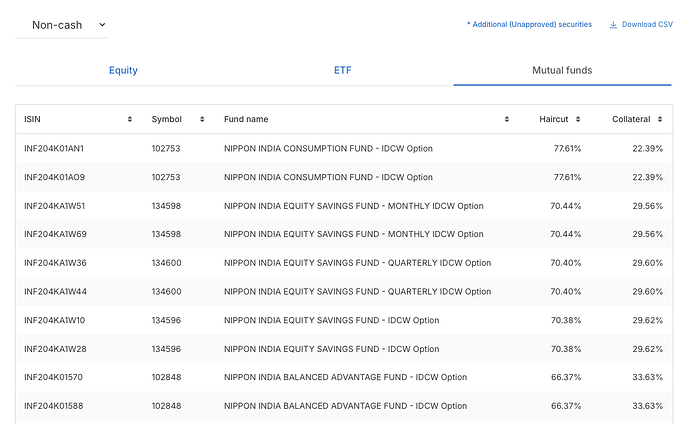
Task: Click haircut 77.61% in INF204K01AN1 row
Action: point(567,149)
